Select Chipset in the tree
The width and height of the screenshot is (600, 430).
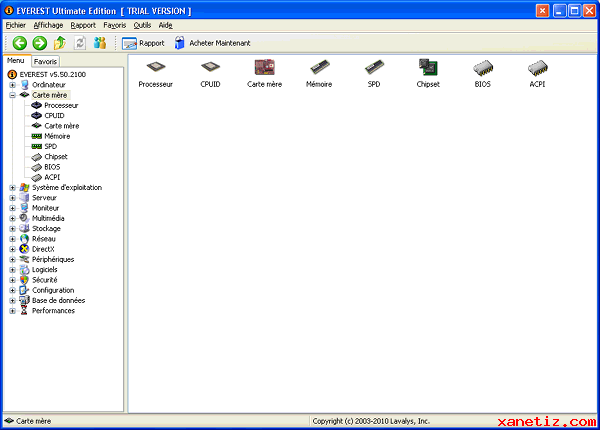click(x=56, y=157)
